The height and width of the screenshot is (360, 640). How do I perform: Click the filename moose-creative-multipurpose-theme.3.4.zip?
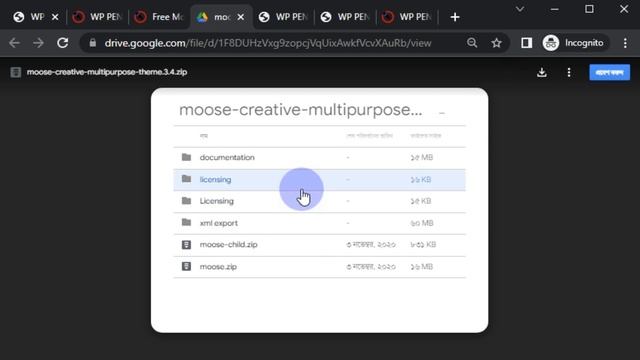pyautogui.click(x=107, y=72)
